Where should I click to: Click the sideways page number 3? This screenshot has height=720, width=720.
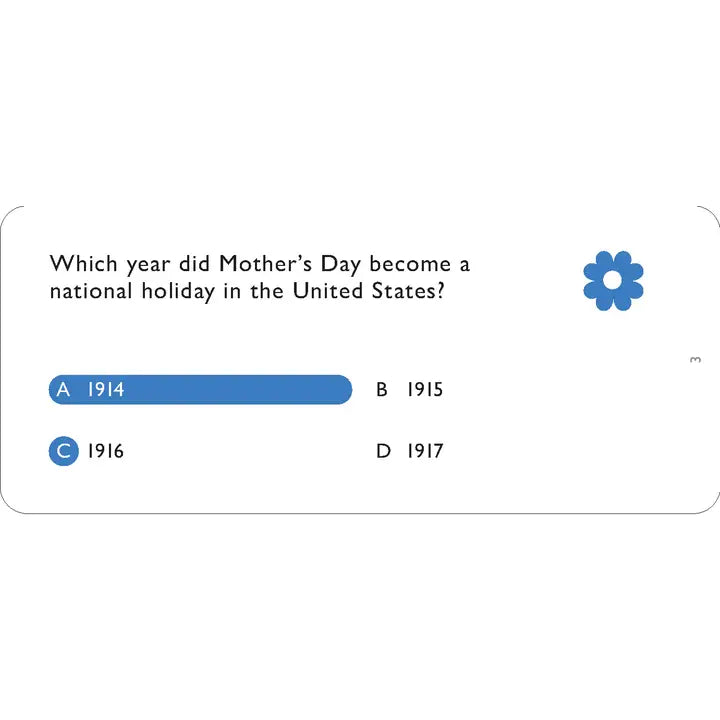pyautogui.click(x=695, y=360)
